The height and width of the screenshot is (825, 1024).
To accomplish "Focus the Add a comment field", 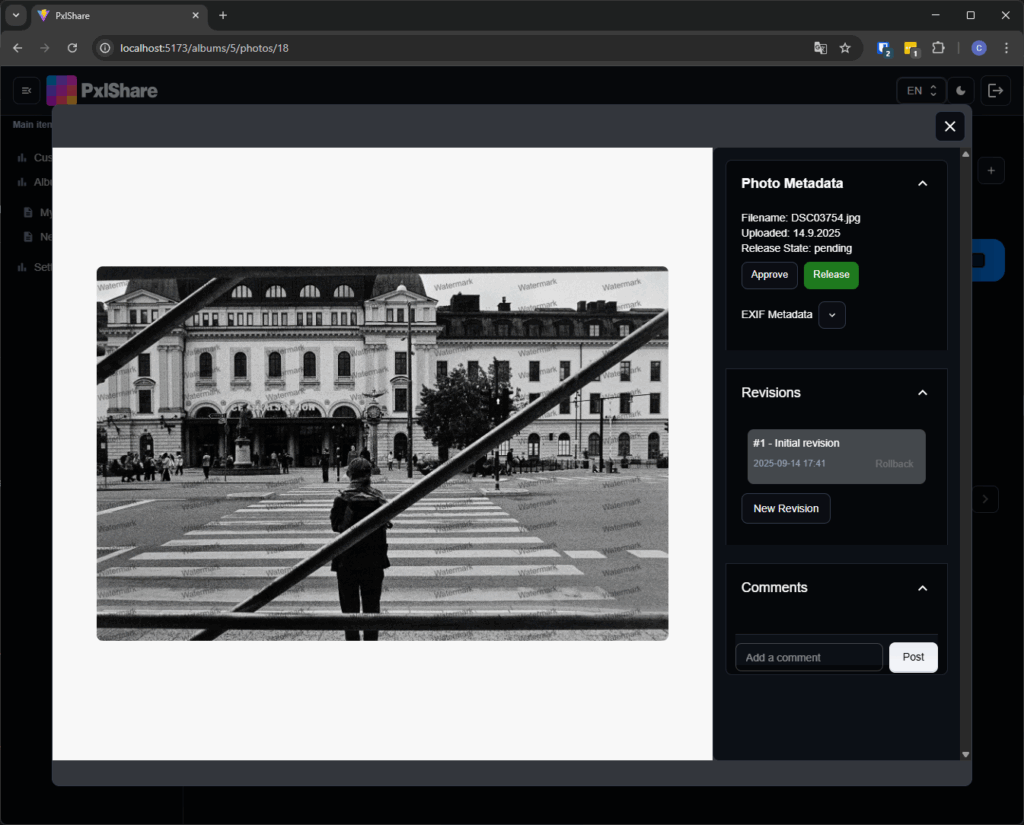I will (x=808, y=657).
